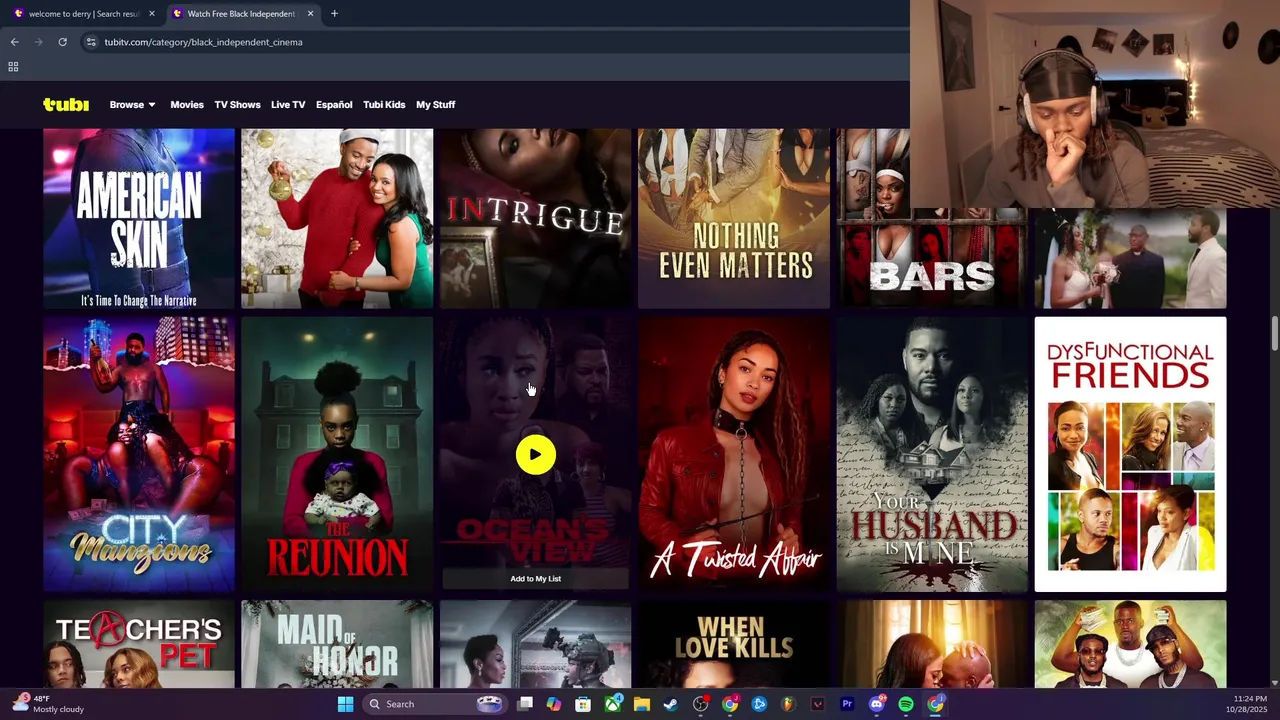This screenshot has height=720, width=1280.
Task: Open the Dysfunctional Friends poster
Action: pos(1130,454)
